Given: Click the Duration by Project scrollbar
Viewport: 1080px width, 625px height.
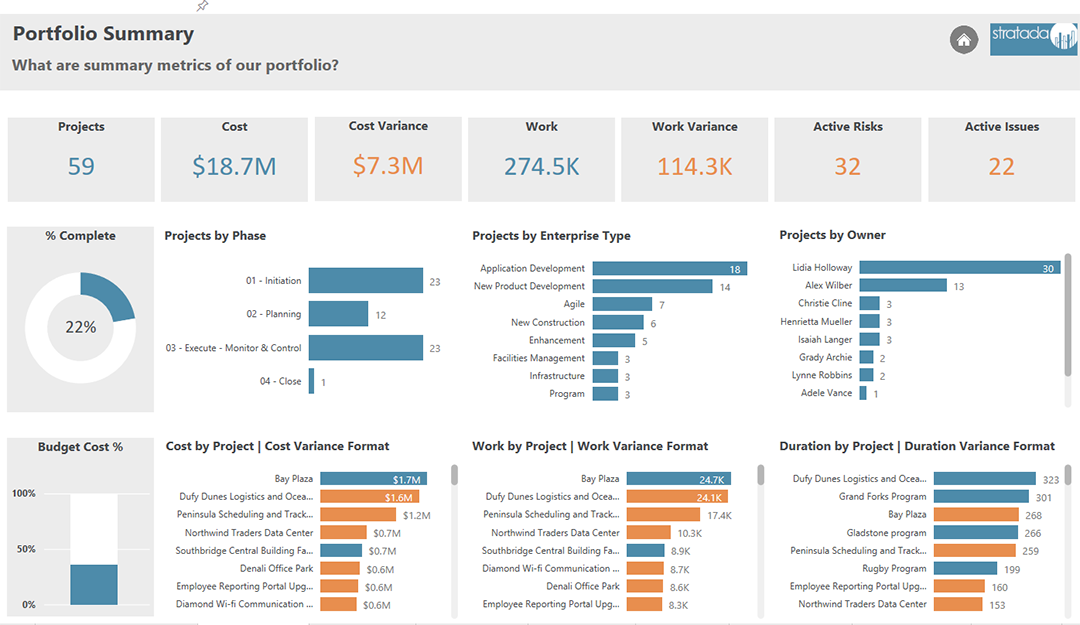Looking at the screenshot, I should point(1068,475).
